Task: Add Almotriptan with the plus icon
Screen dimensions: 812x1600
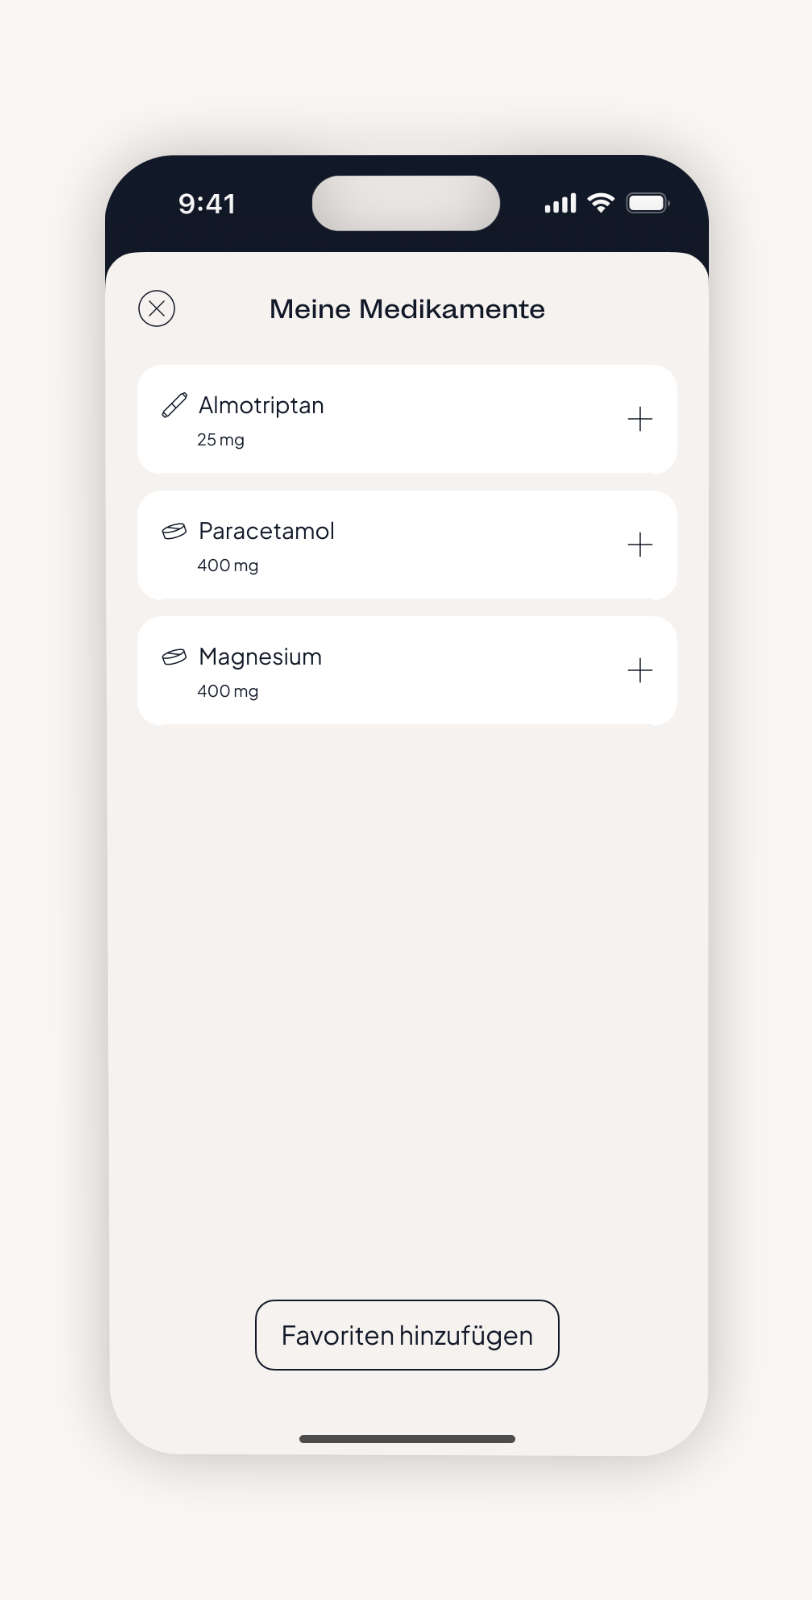Action: pos(640,419)
